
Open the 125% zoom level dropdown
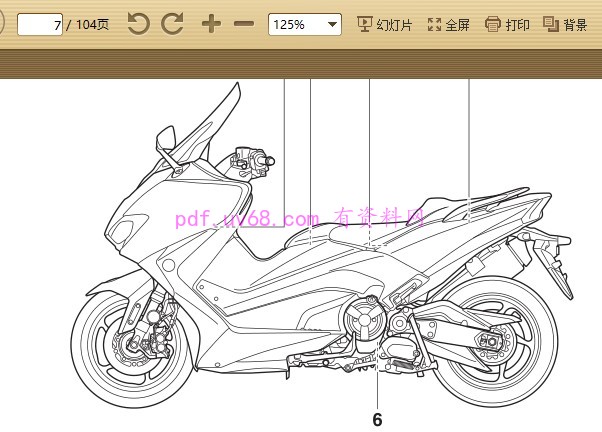(304, 25)
